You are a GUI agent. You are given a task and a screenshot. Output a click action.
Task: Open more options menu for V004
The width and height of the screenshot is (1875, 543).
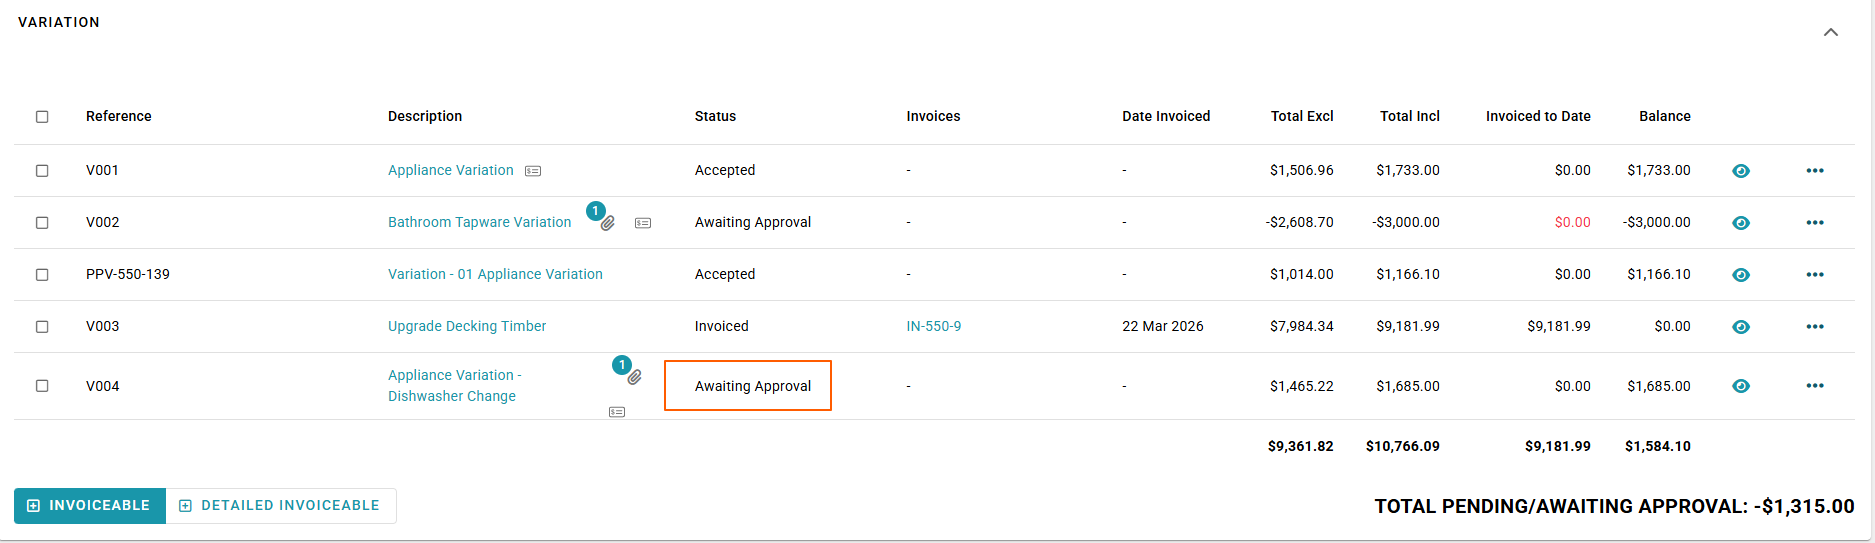pyautogui.click(x=1814, y=386)
